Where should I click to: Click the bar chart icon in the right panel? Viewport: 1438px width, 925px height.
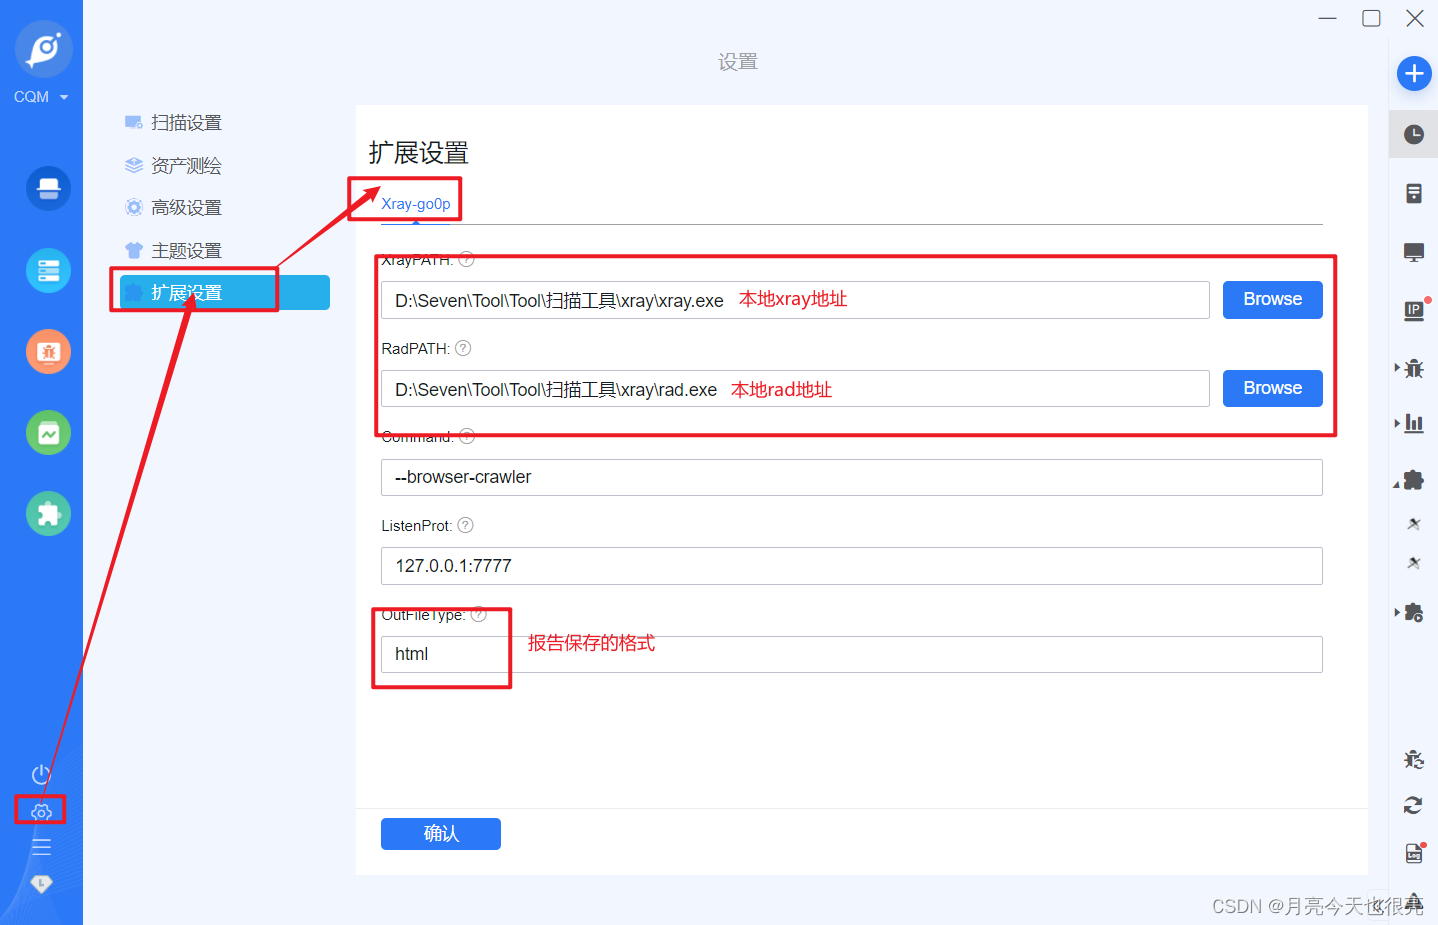1414,423
